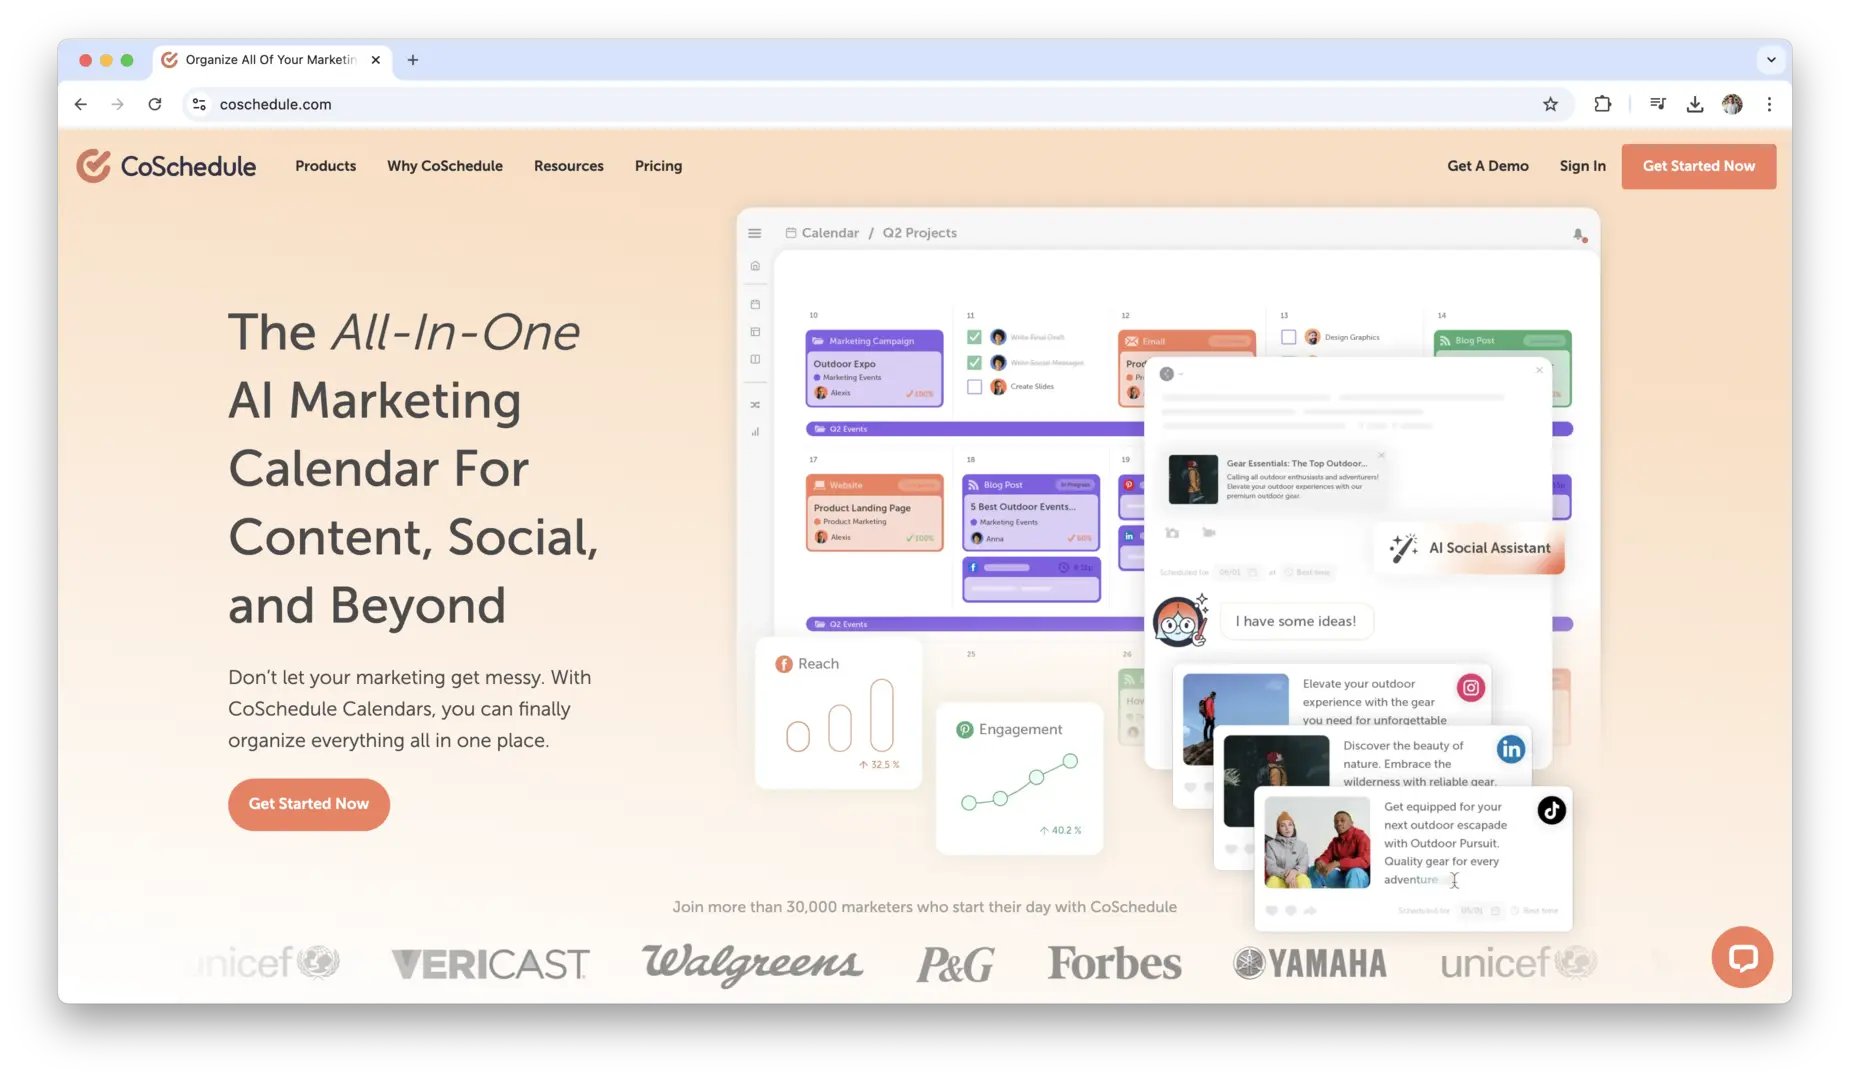The height and width of the screenshot is (1080, 1850).
Task: Bookmark this page with the star
Action: pyautogui.click(x=1550, y=104)
